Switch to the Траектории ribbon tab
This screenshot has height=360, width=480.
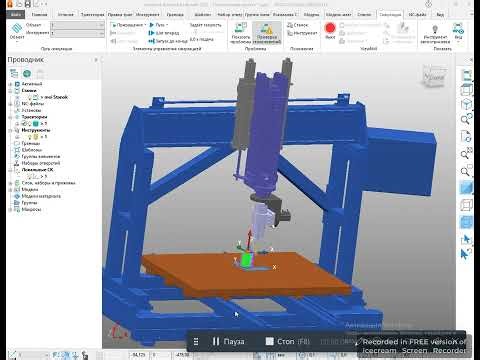[92, 15]
